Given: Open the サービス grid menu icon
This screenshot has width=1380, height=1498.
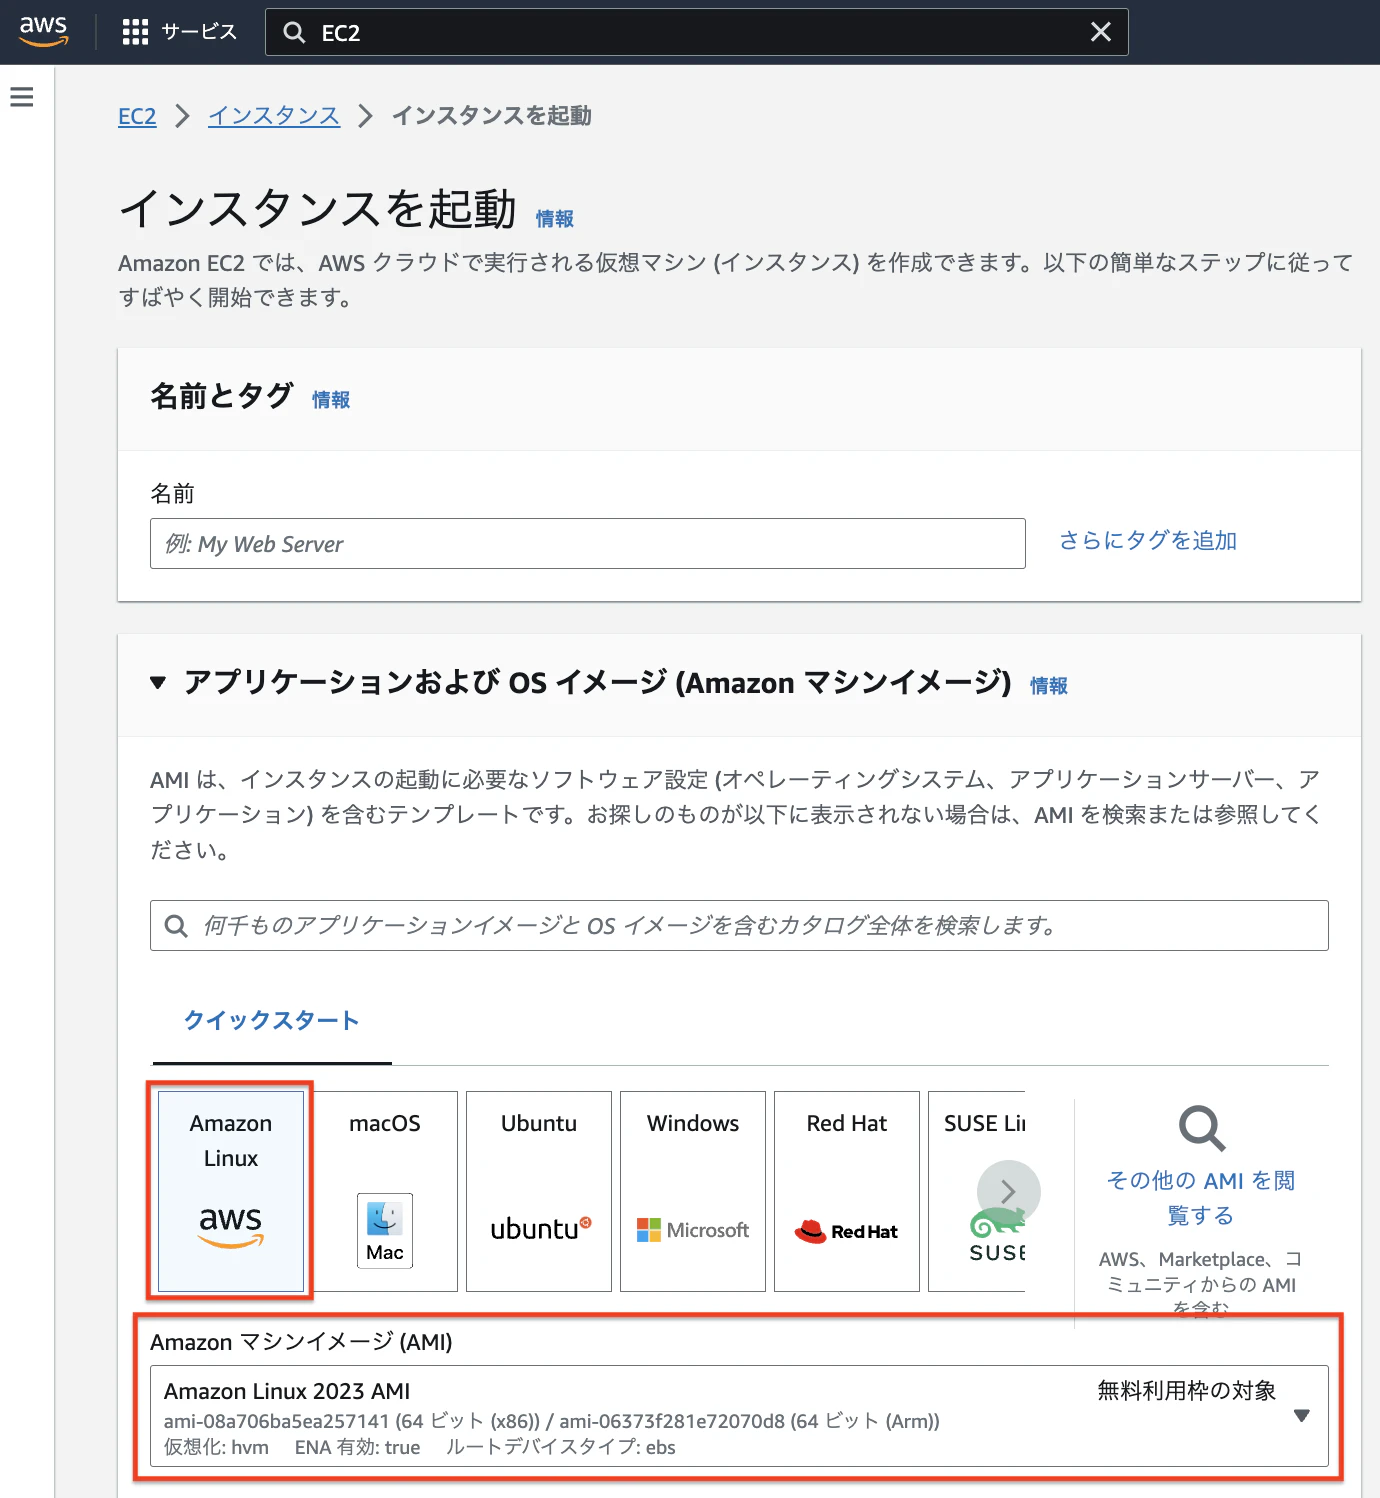Looking at the screenshot, I should 135,32.
